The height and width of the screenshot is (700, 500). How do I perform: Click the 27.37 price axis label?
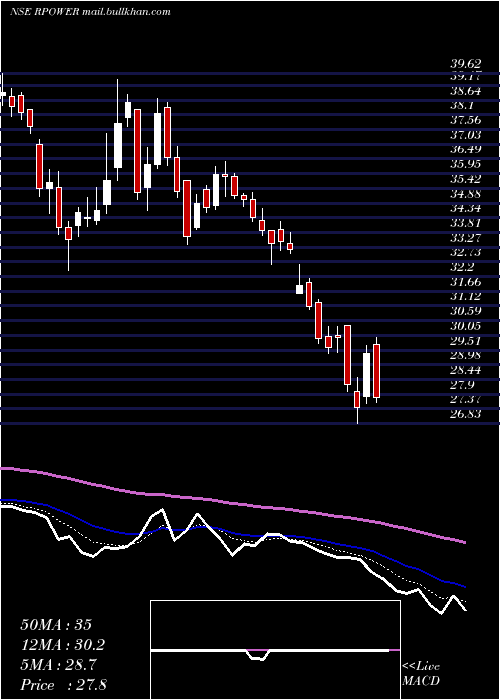[x=465, y=400]
